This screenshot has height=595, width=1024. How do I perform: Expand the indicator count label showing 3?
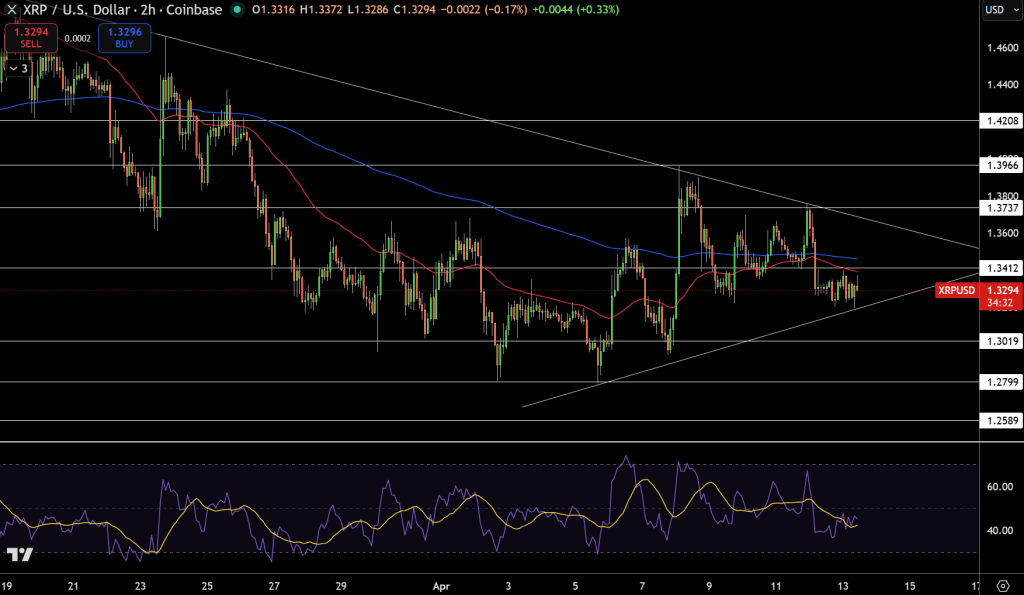click(x=27, y=68)
